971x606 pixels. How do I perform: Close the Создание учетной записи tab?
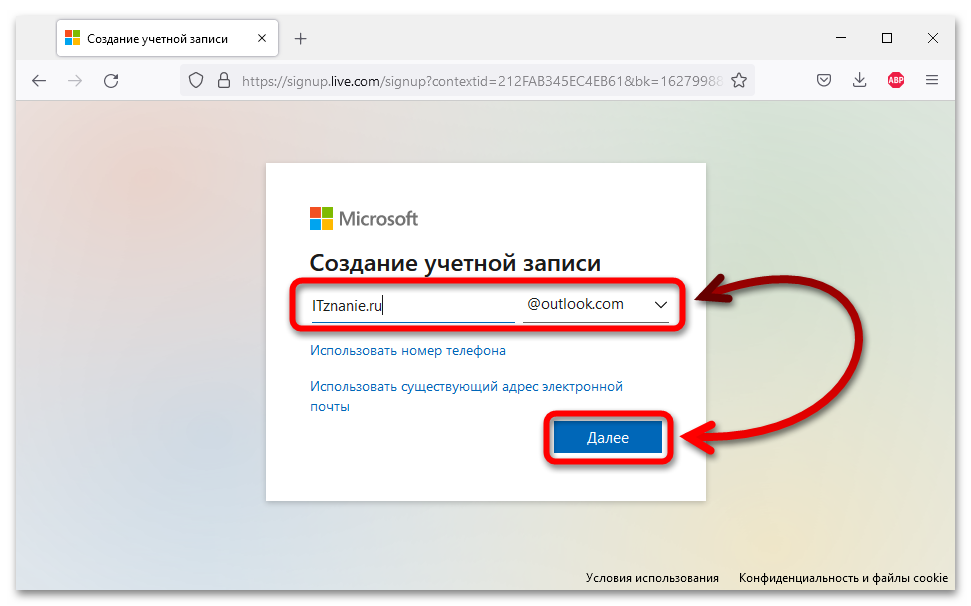pos(262,38)
